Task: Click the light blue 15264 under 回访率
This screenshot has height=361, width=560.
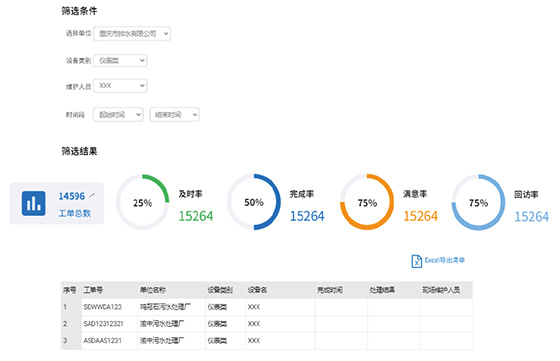Action: pyautogui.click(x=531, y=216)
